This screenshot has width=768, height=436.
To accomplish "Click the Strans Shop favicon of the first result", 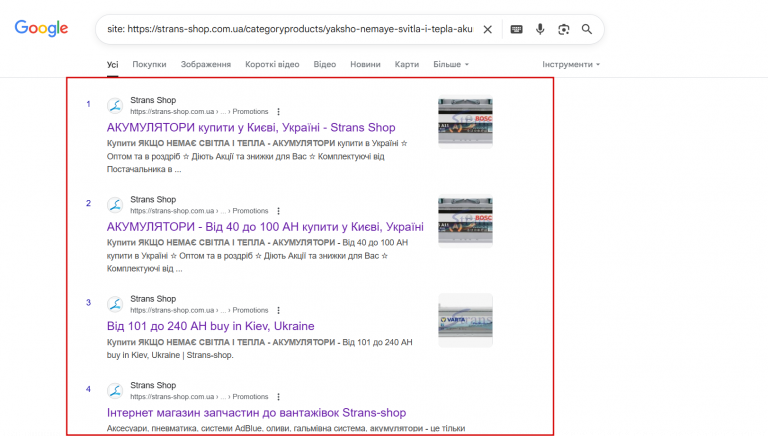I will coord(115,105).
